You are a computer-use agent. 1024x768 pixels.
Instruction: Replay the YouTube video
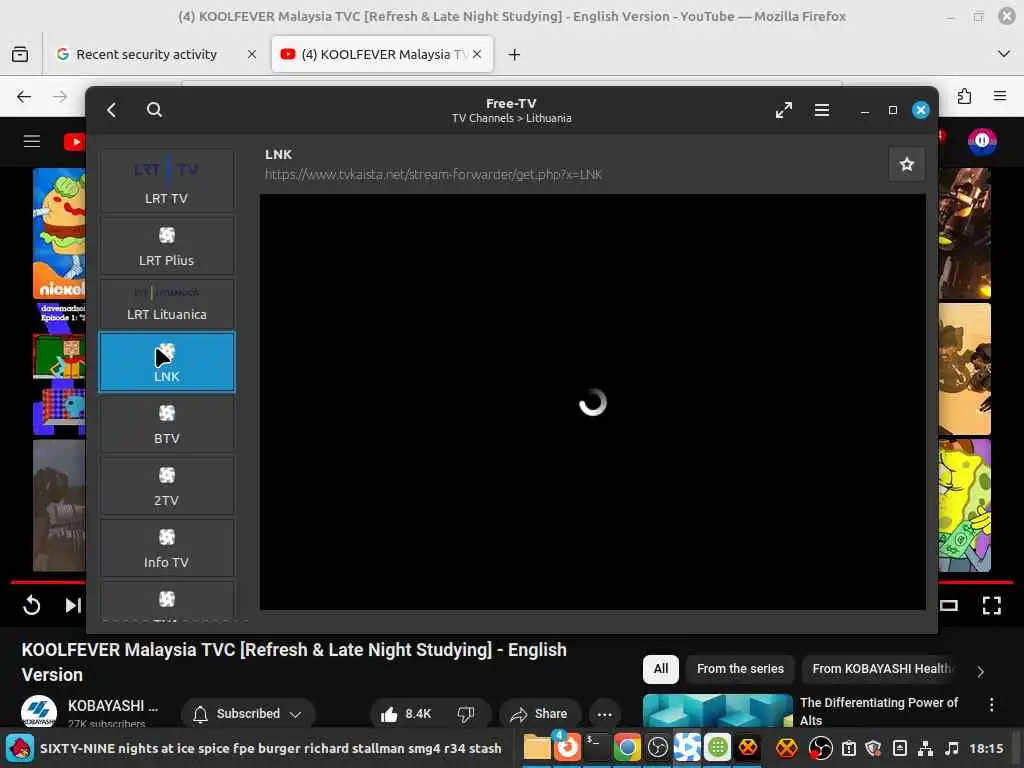(x=31, y=605)
